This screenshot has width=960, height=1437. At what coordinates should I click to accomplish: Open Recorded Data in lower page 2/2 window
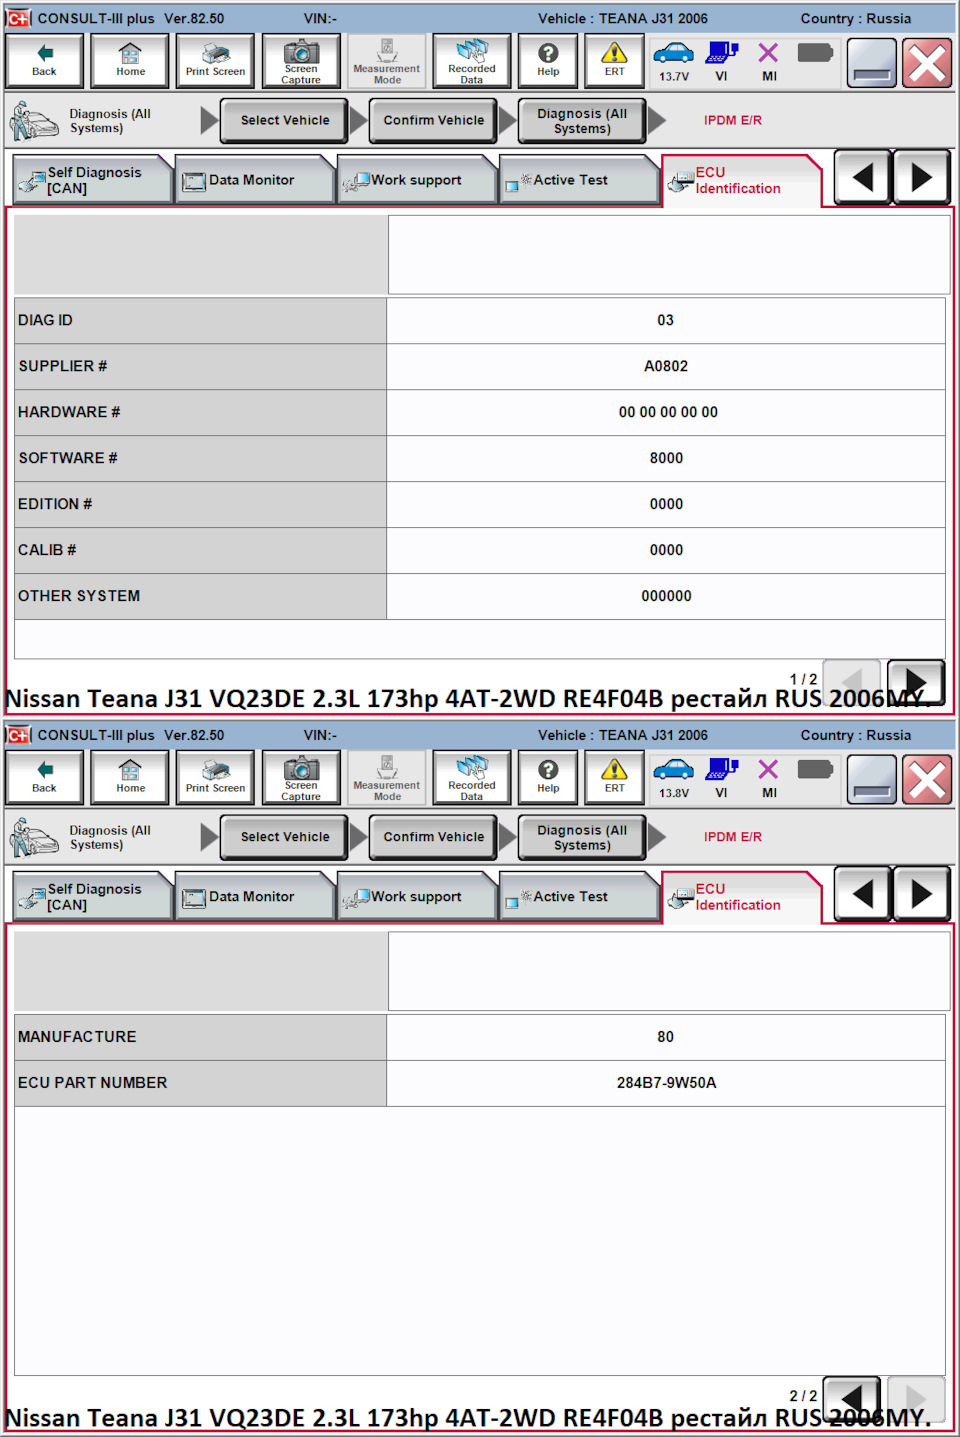coord(472,777)
